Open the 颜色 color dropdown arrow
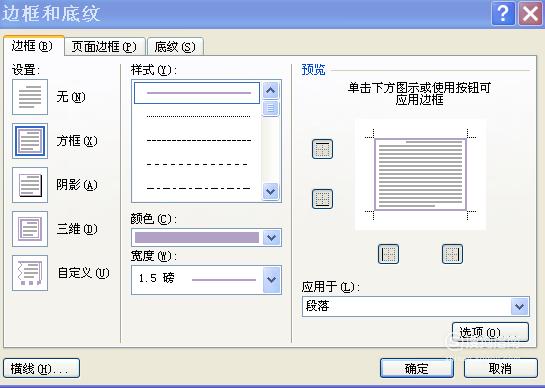 271,238
